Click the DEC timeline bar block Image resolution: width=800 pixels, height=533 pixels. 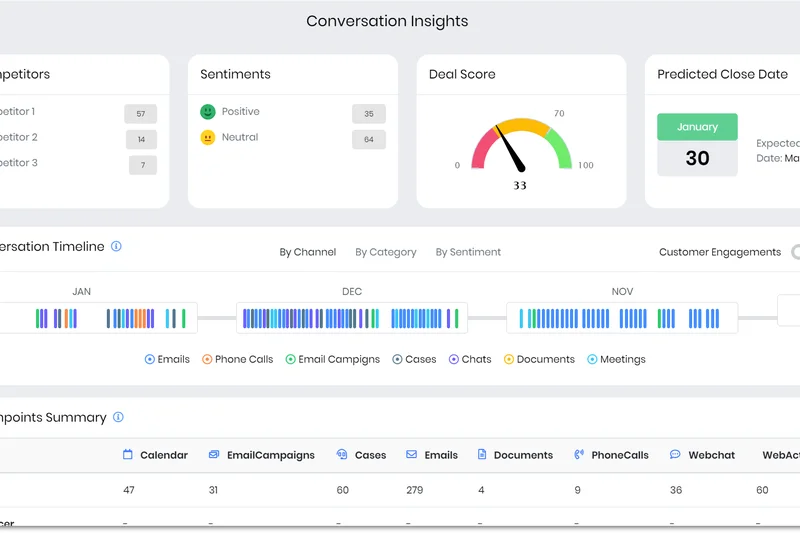[x=352, y=318]
